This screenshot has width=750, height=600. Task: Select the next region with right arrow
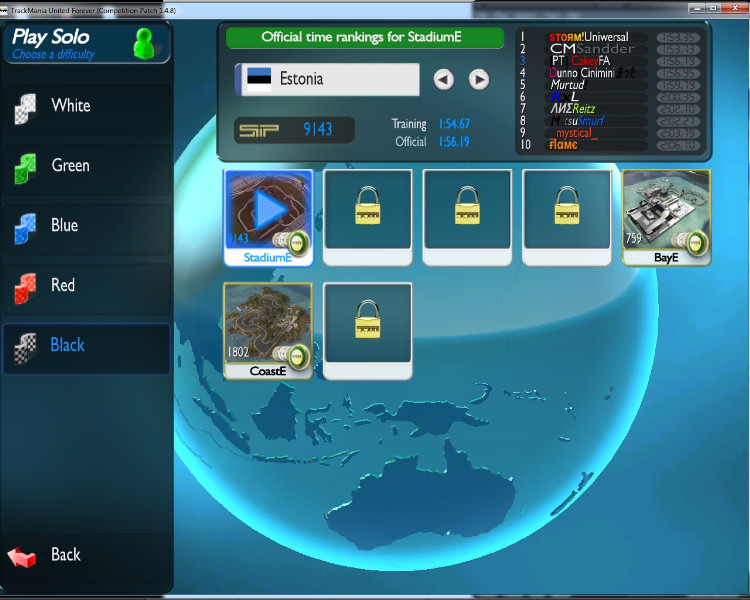click(x=479, y=79)
